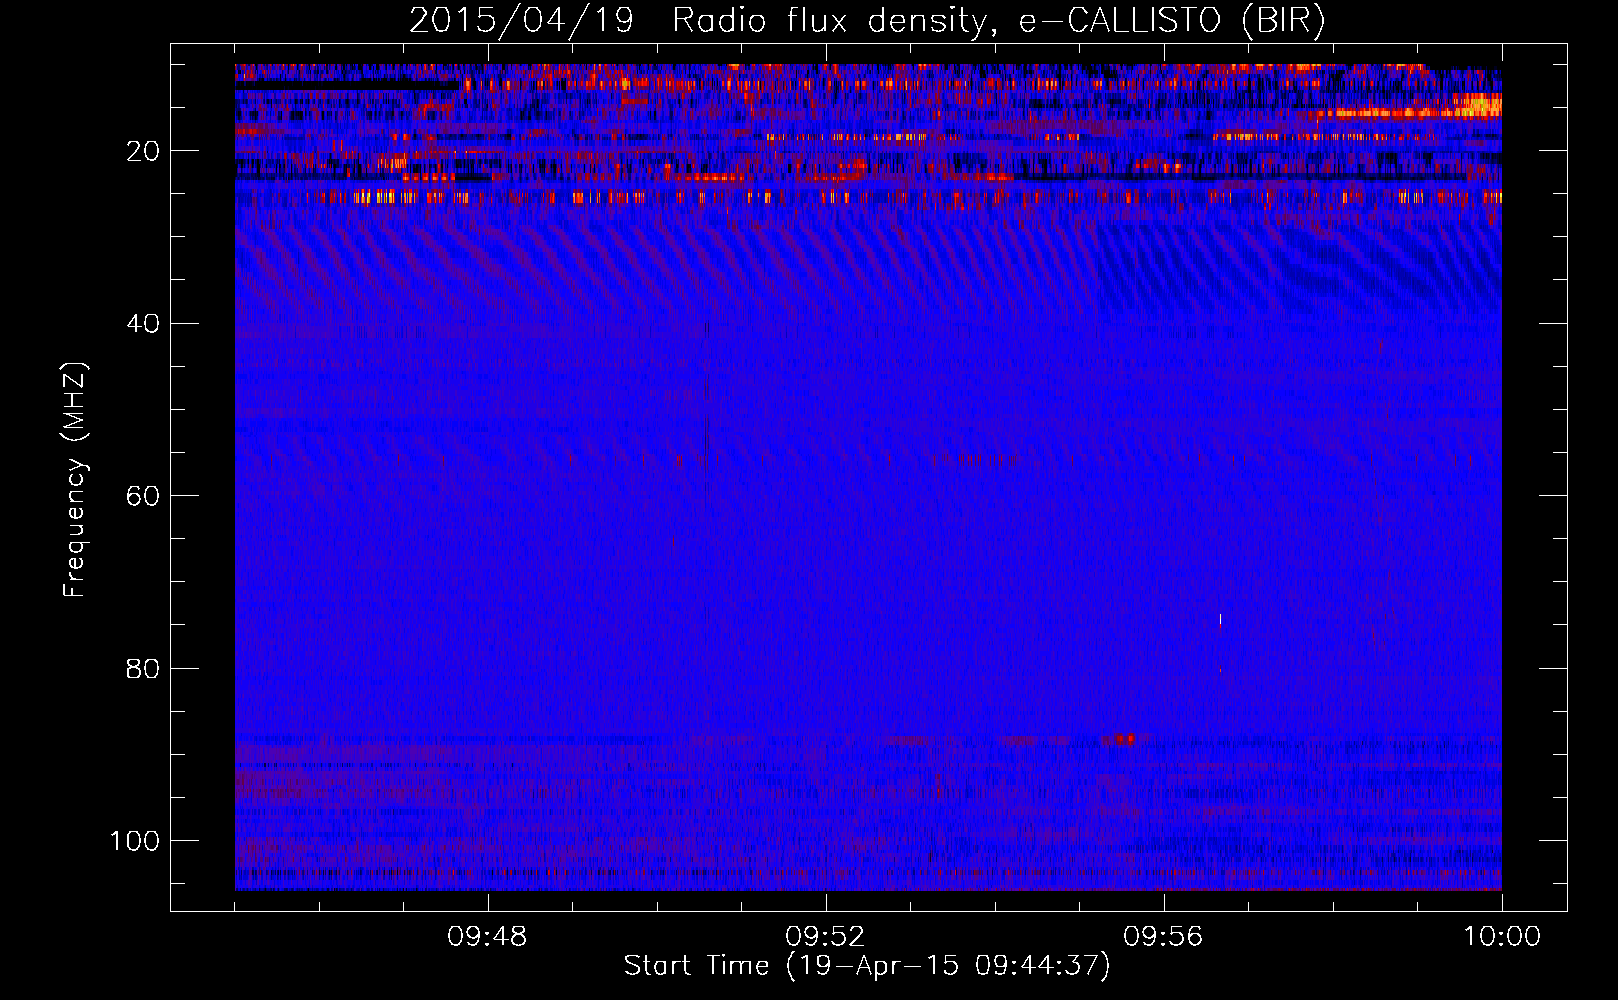
Task: Click the plot title with 2015/04/19 date
Action: [867, 20]
